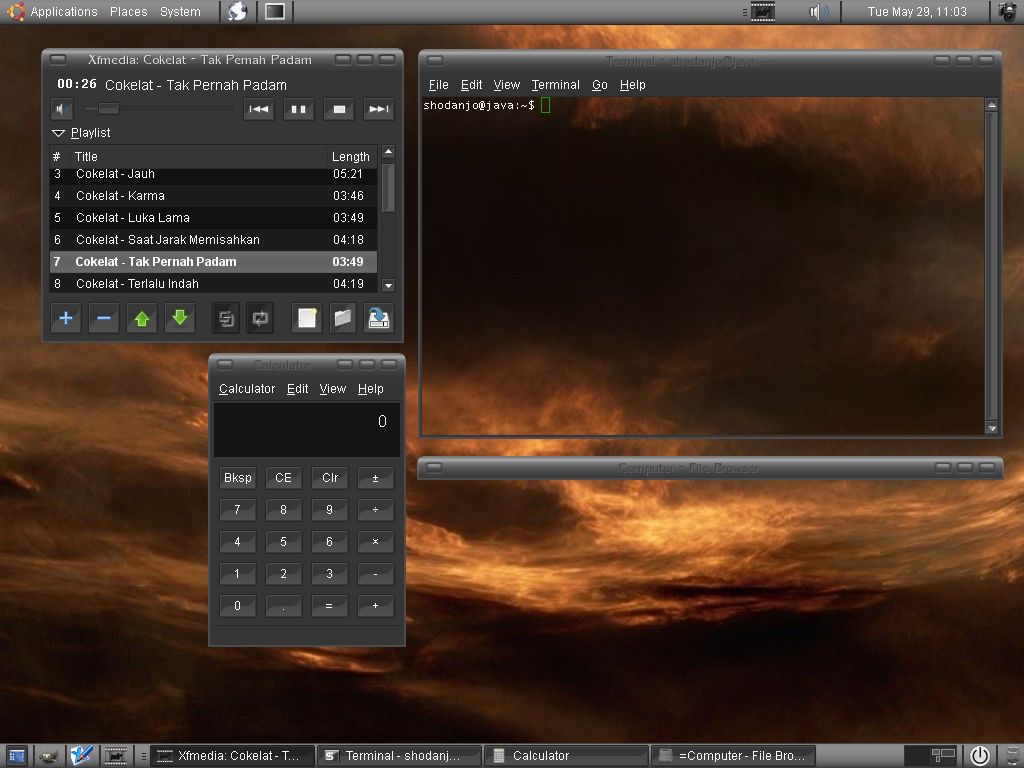Image resolution: width=1024 pixels, height=768 pixels.
Task: Open the Go menu in Terminal
Action: [600, 85]
